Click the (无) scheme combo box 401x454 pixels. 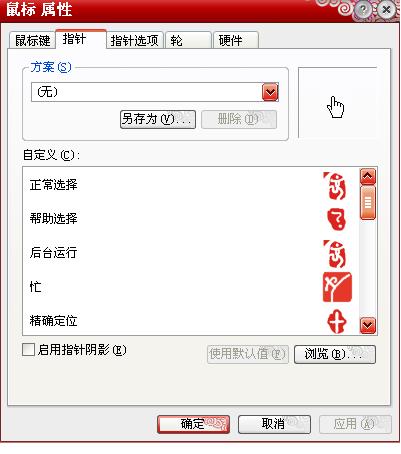pos(155,92)
